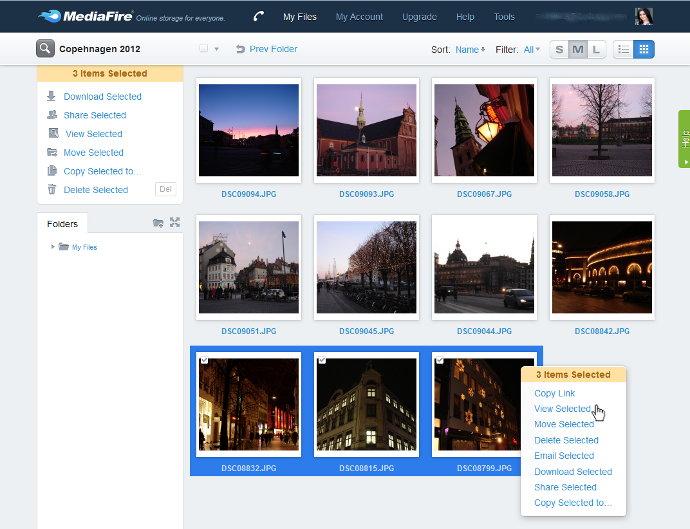690x529 pixels.
Task: Select medium thumbnail size M
Action: coord(578,49)
